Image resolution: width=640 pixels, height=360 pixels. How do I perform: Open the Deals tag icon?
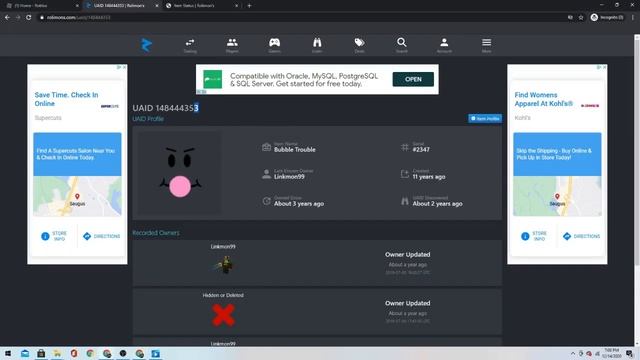point(359,45)
